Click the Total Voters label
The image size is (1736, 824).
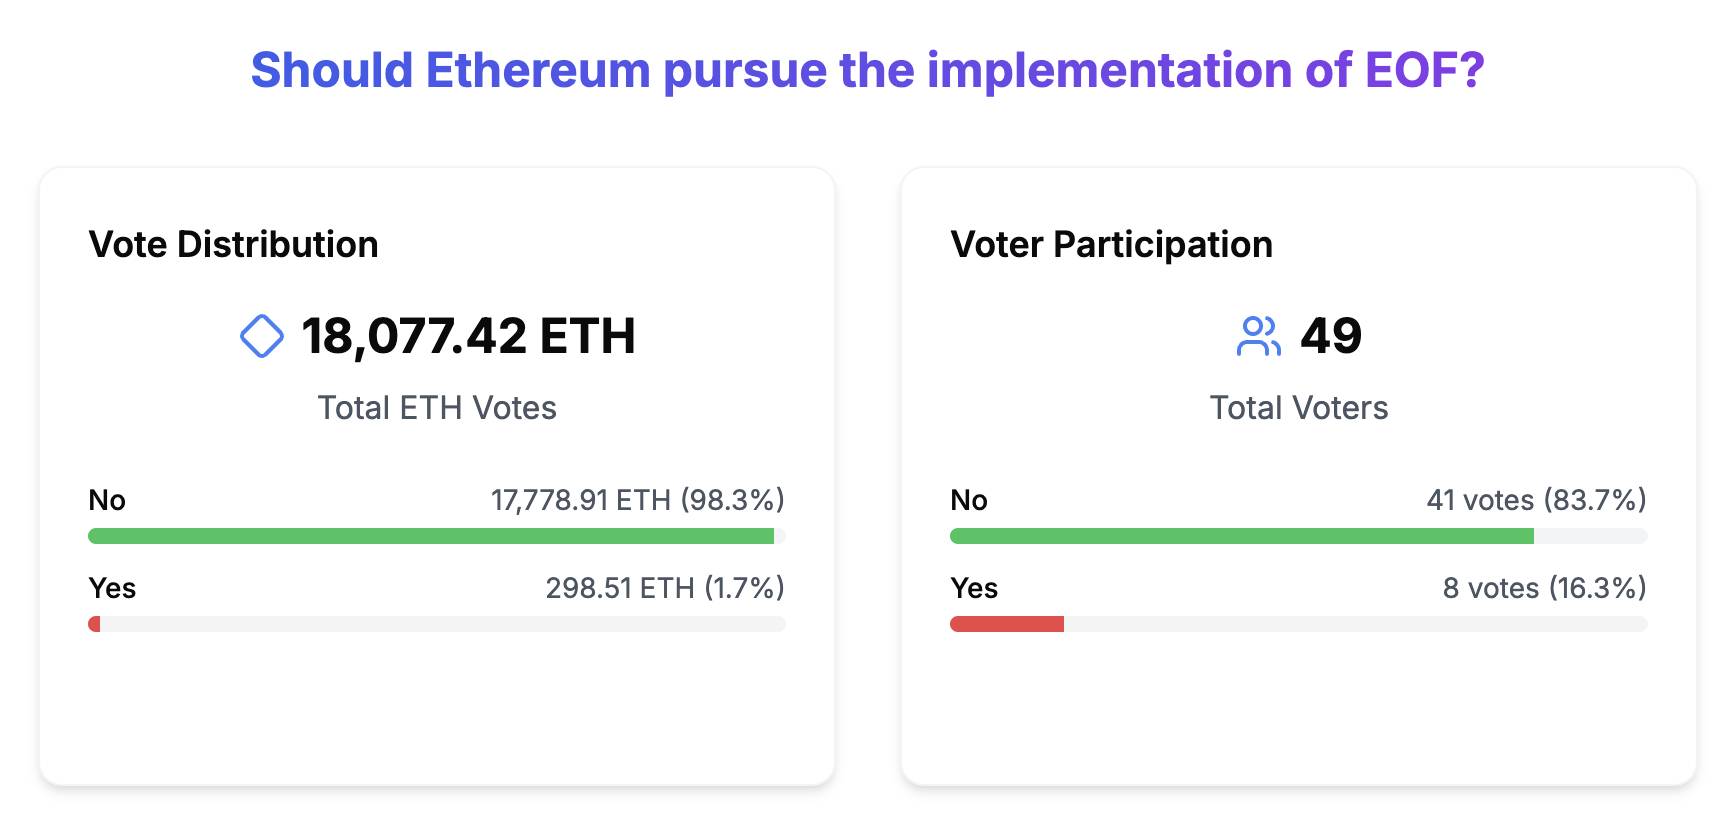tap(1299, 408)
